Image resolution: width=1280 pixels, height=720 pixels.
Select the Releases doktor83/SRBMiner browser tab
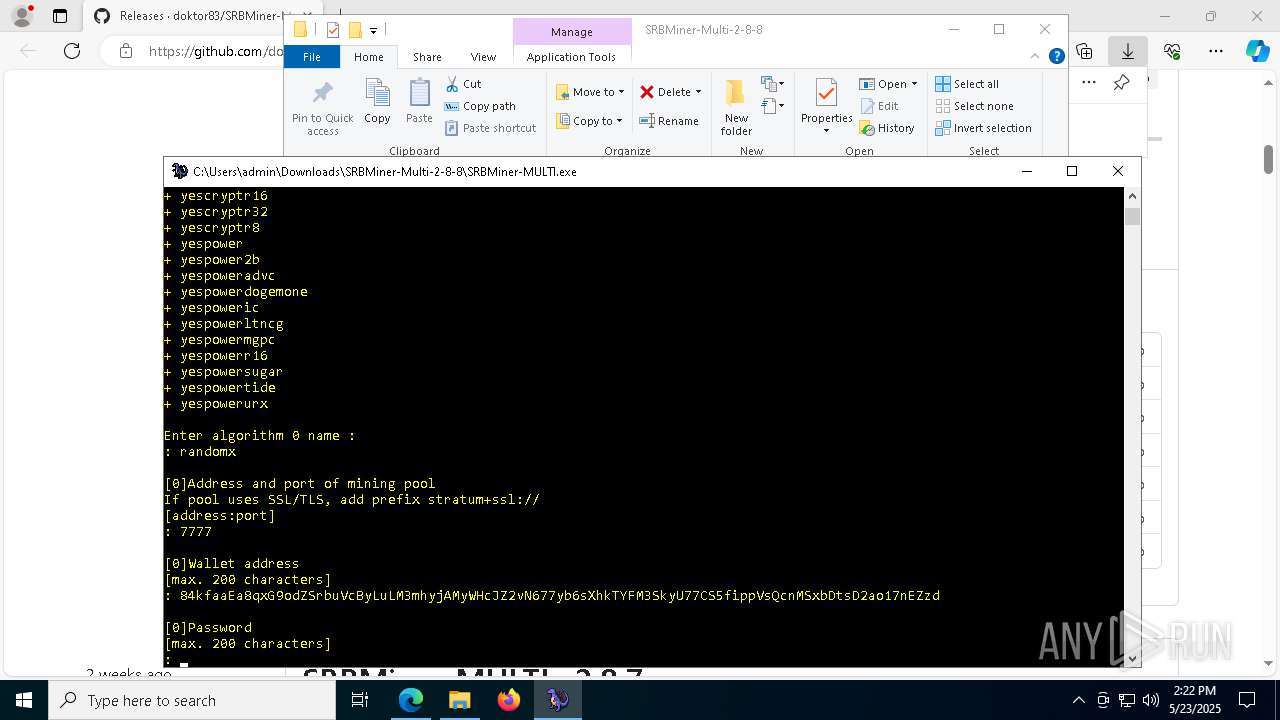[190, 16]
